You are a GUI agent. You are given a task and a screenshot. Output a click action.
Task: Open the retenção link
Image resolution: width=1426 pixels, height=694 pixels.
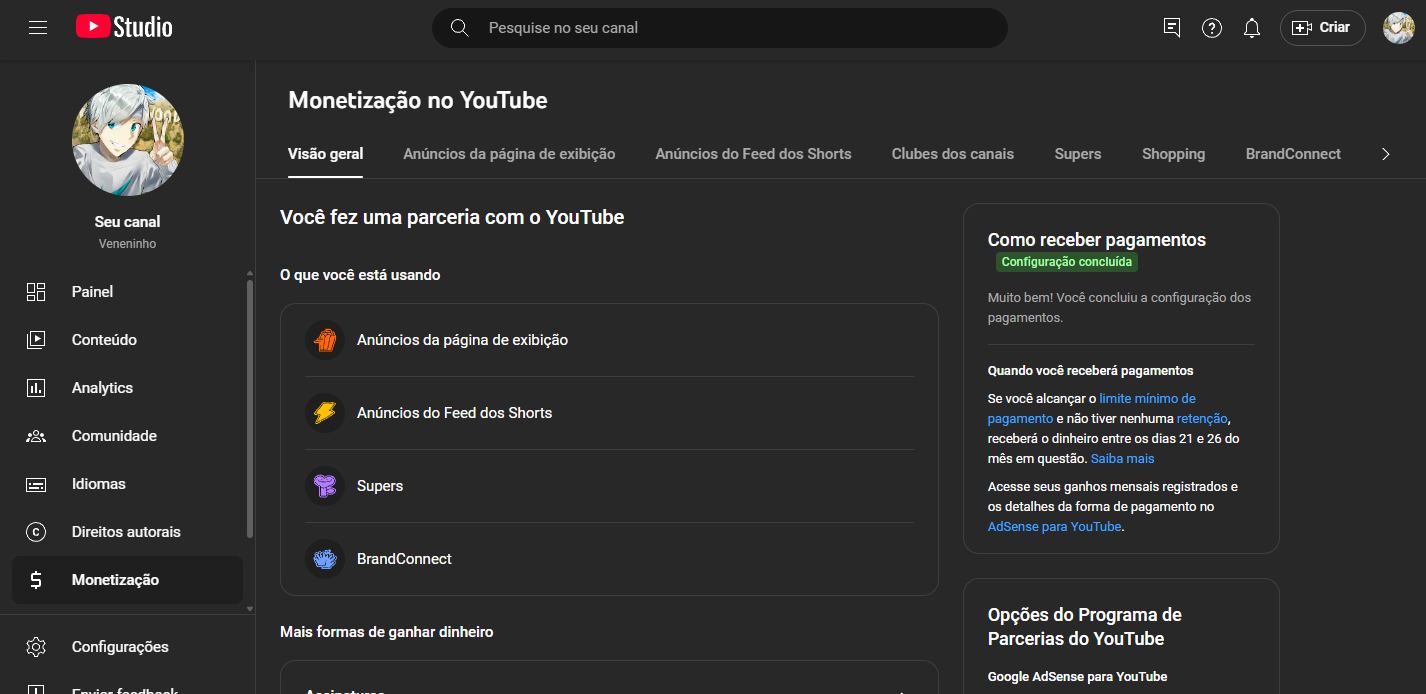[1202, 418]
